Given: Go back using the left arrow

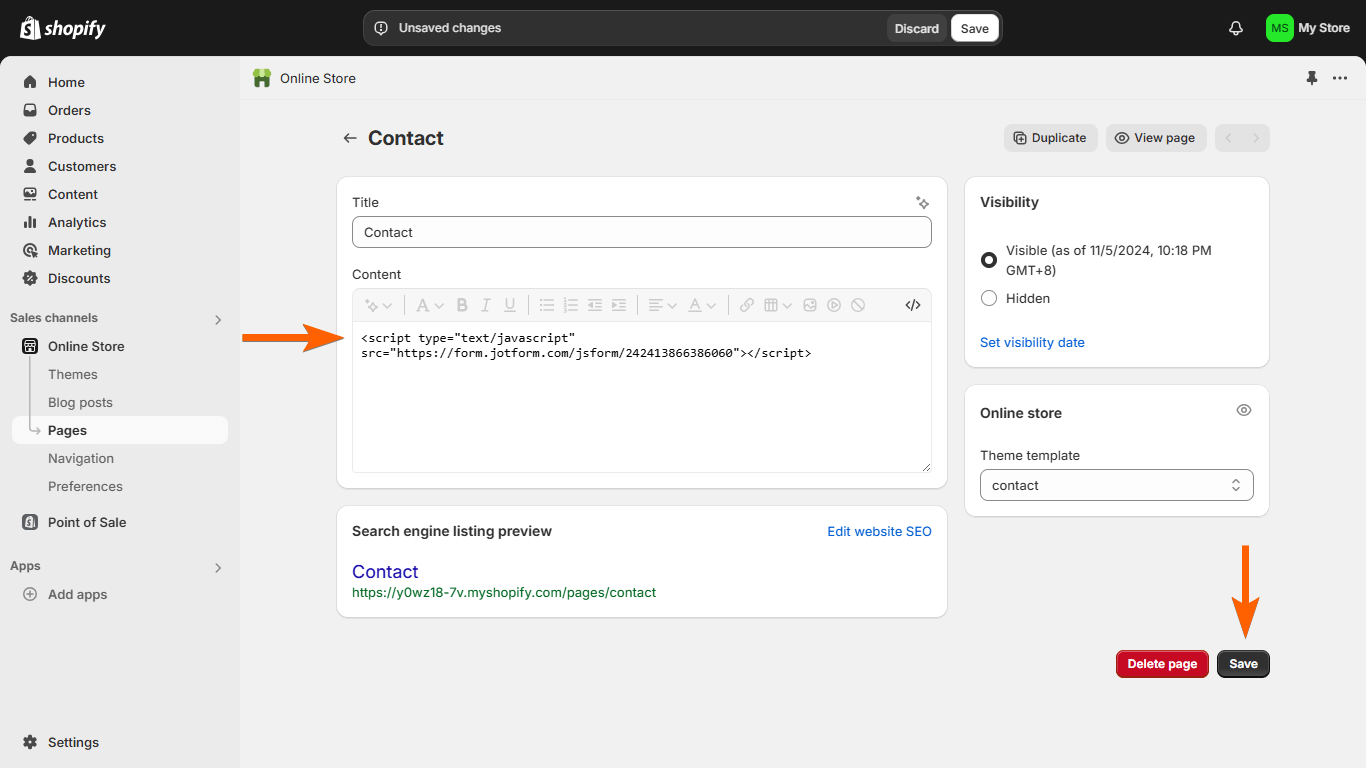Looking at the screenshot, I should (350, 138).
